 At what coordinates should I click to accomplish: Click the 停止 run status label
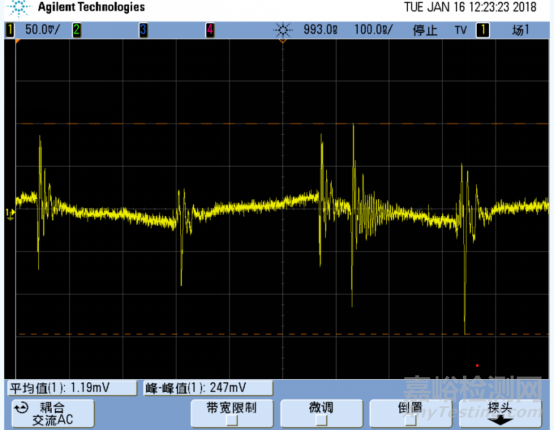(425, 30)
